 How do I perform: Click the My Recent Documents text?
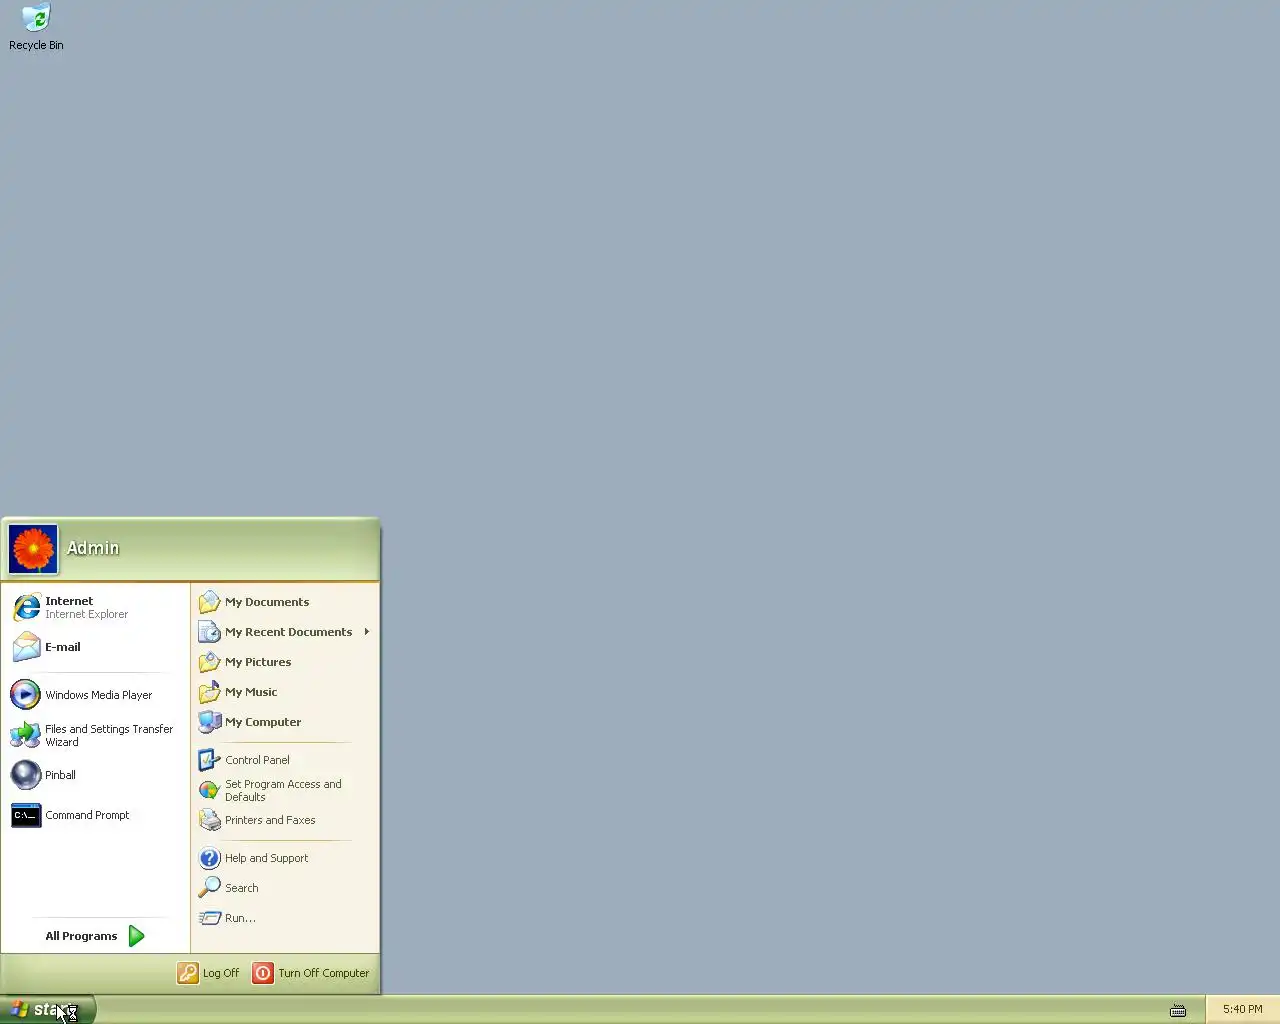point(288,632)
